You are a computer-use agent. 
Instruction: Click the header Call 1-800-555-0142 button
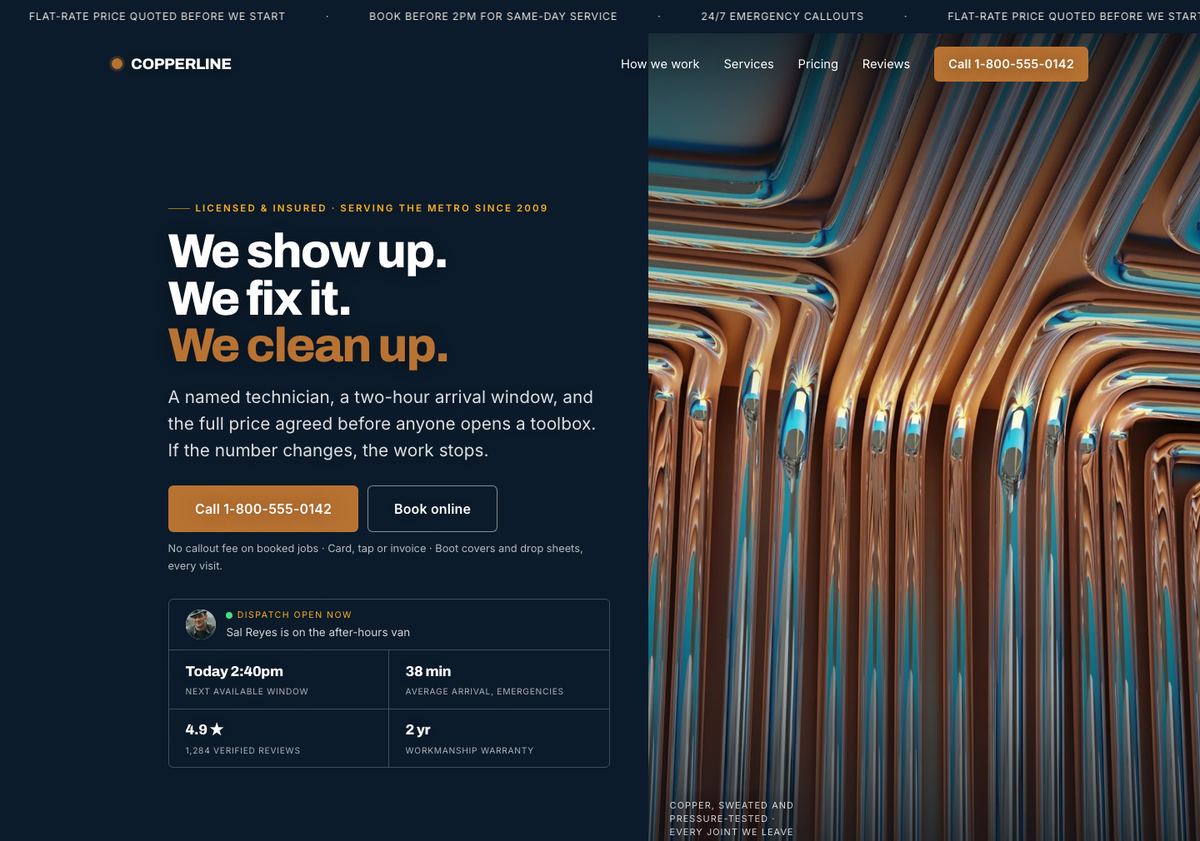(x=1011, y=64)
